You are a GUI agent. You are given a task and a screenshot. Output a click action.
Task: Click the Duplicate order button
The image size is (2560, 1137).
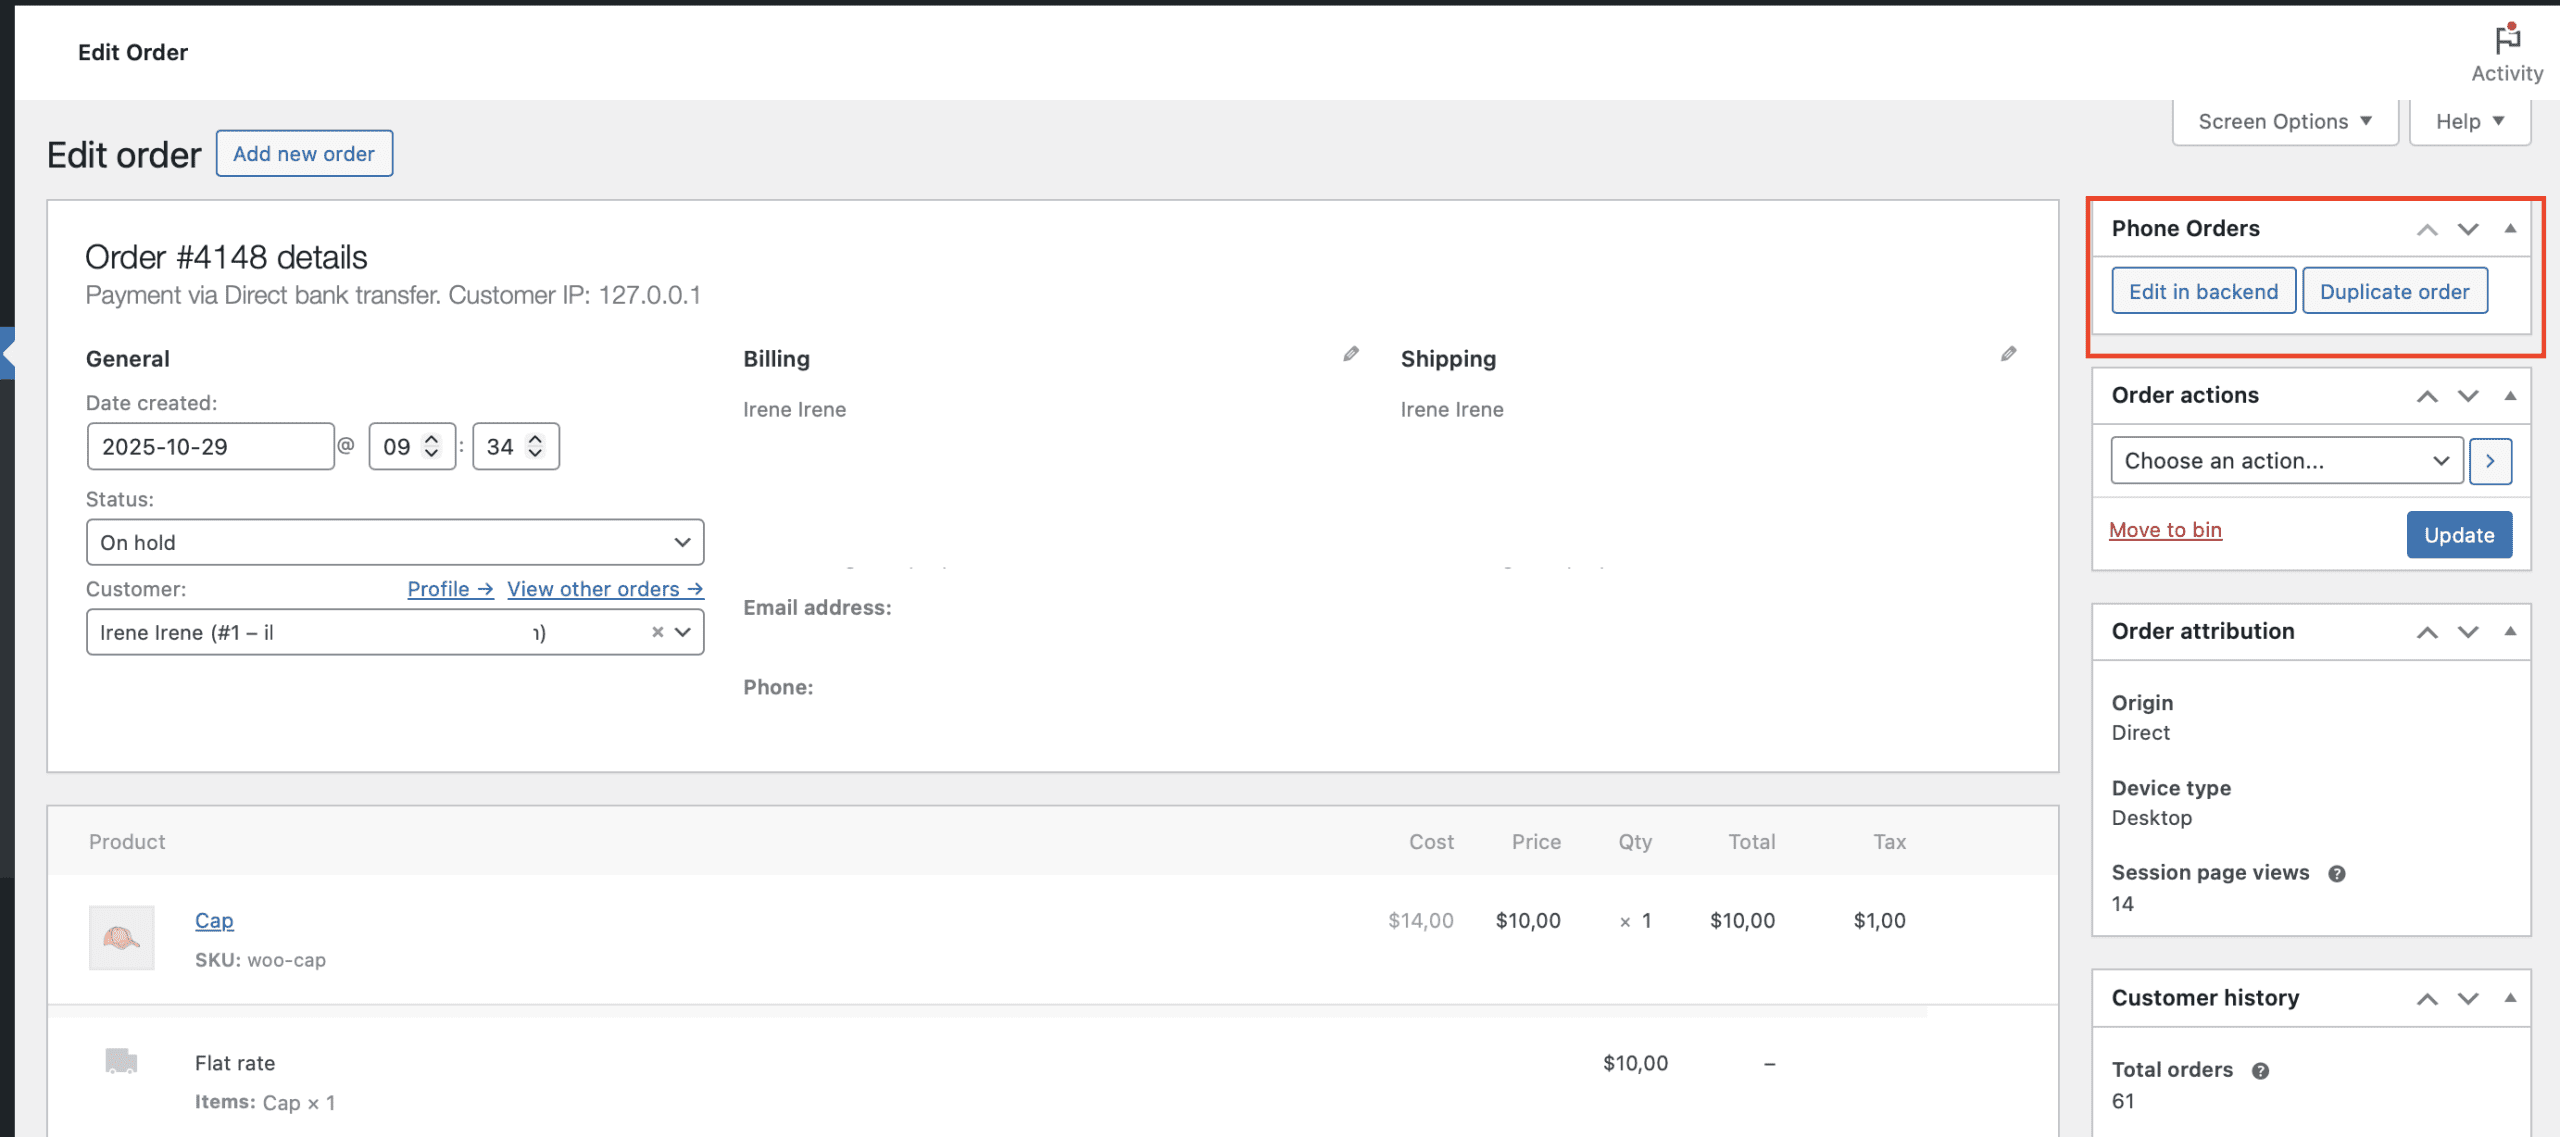[2394, 292]
